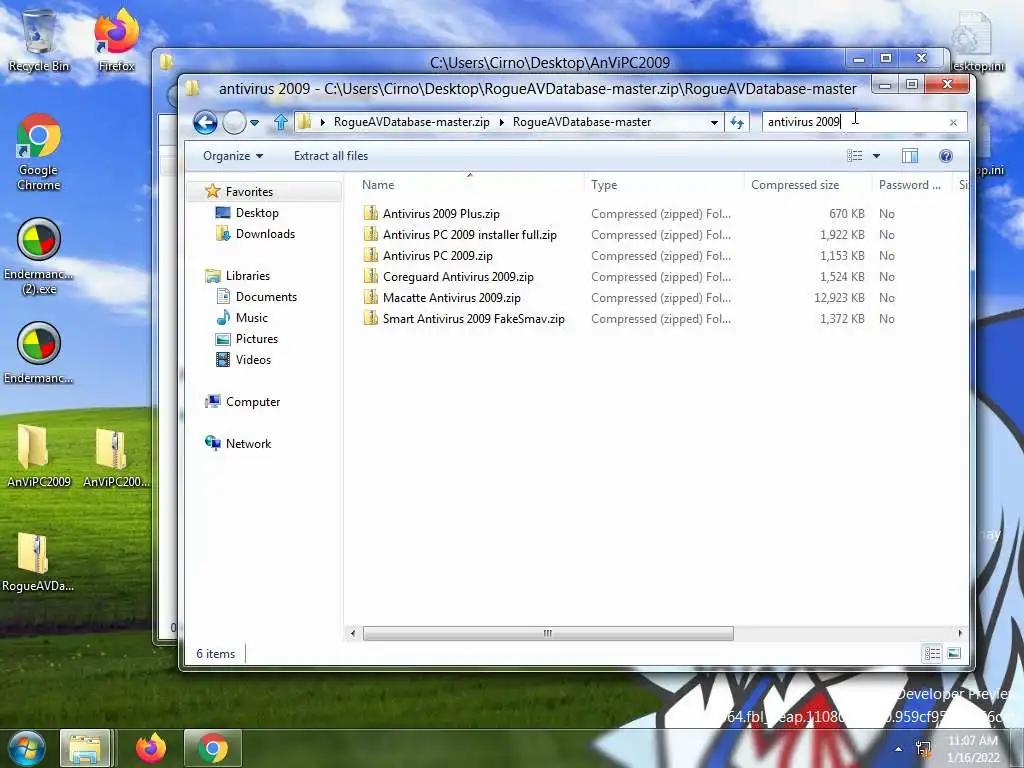The image size is (1024, 768).
Task: Click RogueAVDatabase-master.zip breadcrumb segment
Action: 411,122
